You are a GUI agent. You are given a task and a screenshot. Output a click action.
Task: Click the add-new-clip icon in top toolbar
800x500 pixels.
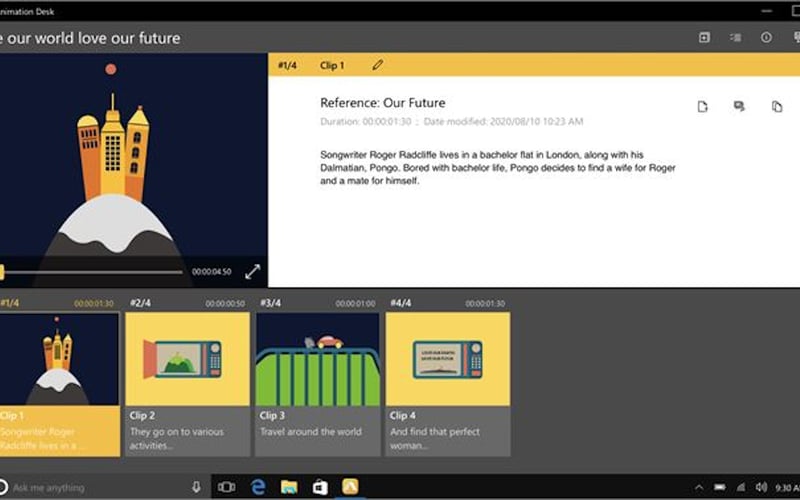[x=704, y=38]
